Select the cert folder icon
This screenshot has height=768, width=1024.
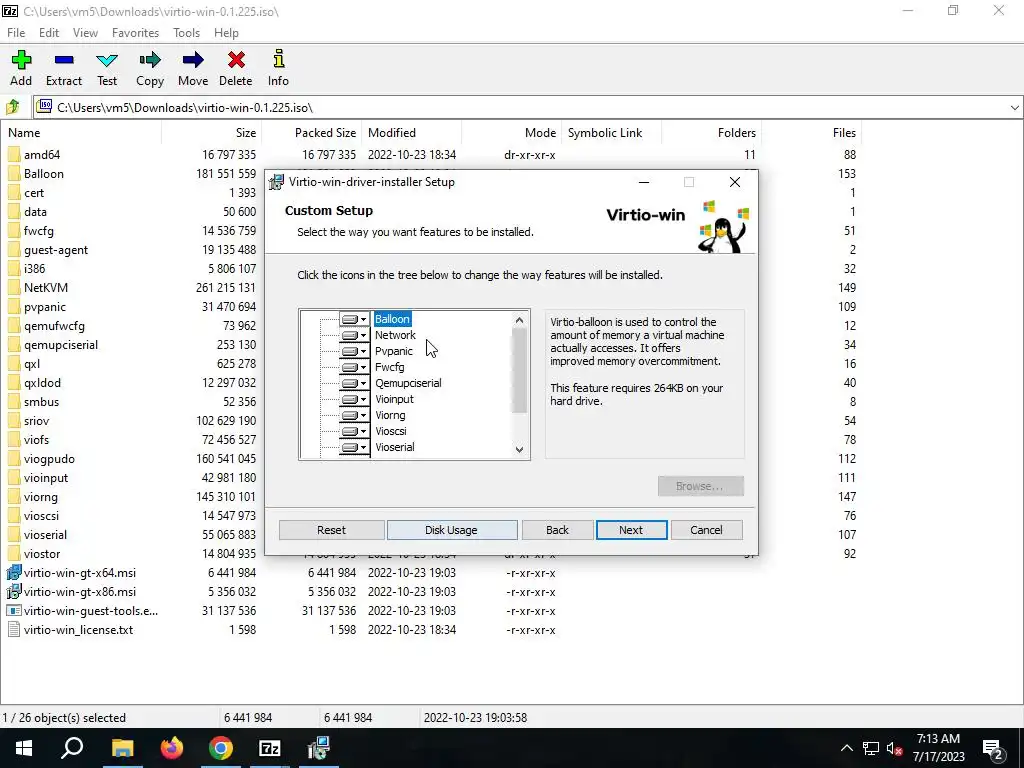(14, 193)
